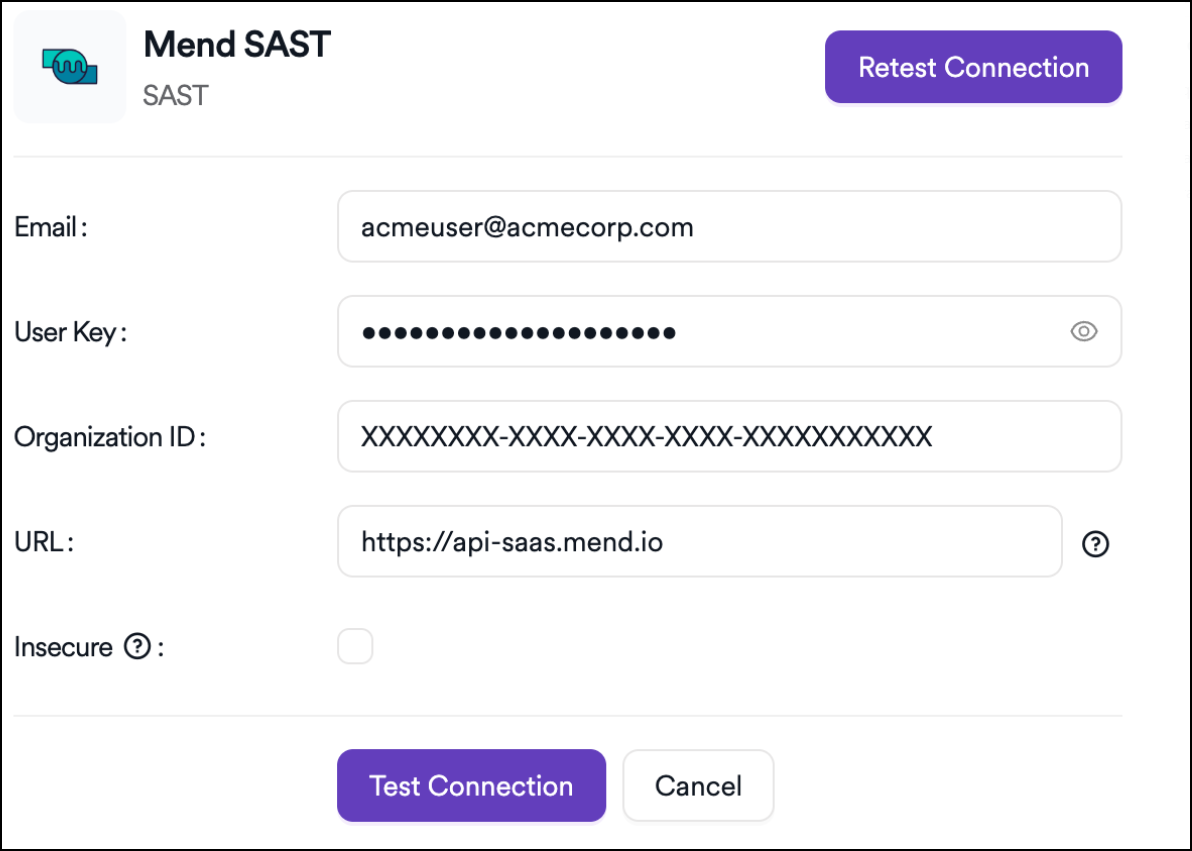The width and height of the screenshot is (1192, 851).
Task: Focus the Email input field
Action: point(729,227)
